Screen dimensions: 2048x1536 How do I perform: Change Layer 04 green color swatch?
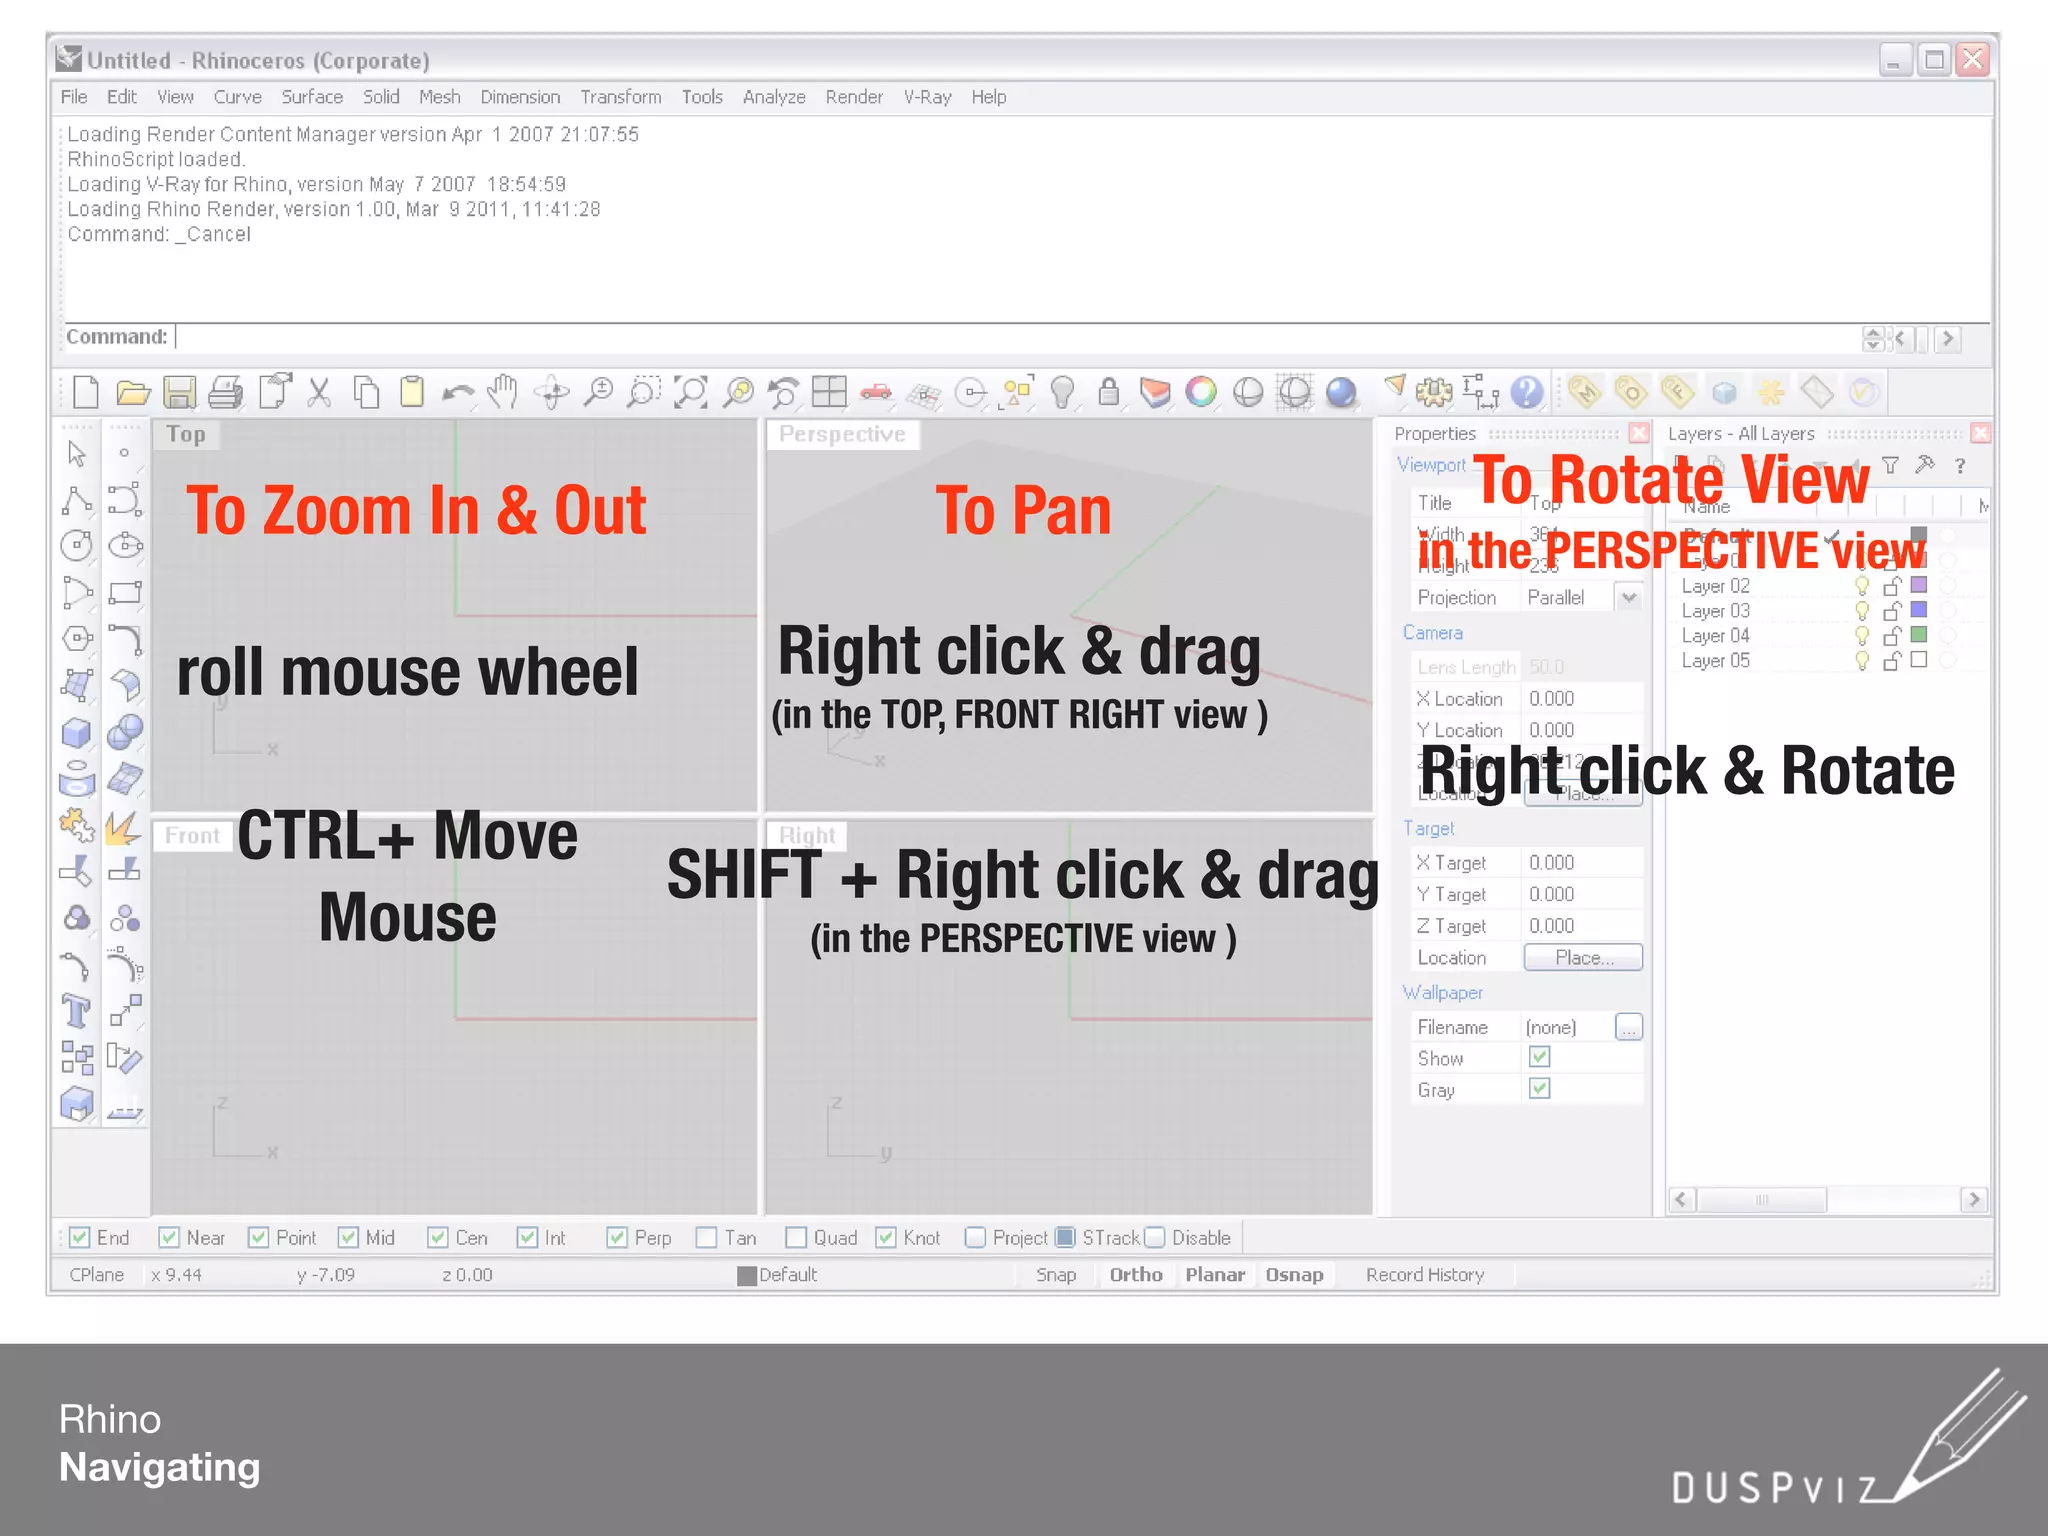click(x=1919, y=634)
